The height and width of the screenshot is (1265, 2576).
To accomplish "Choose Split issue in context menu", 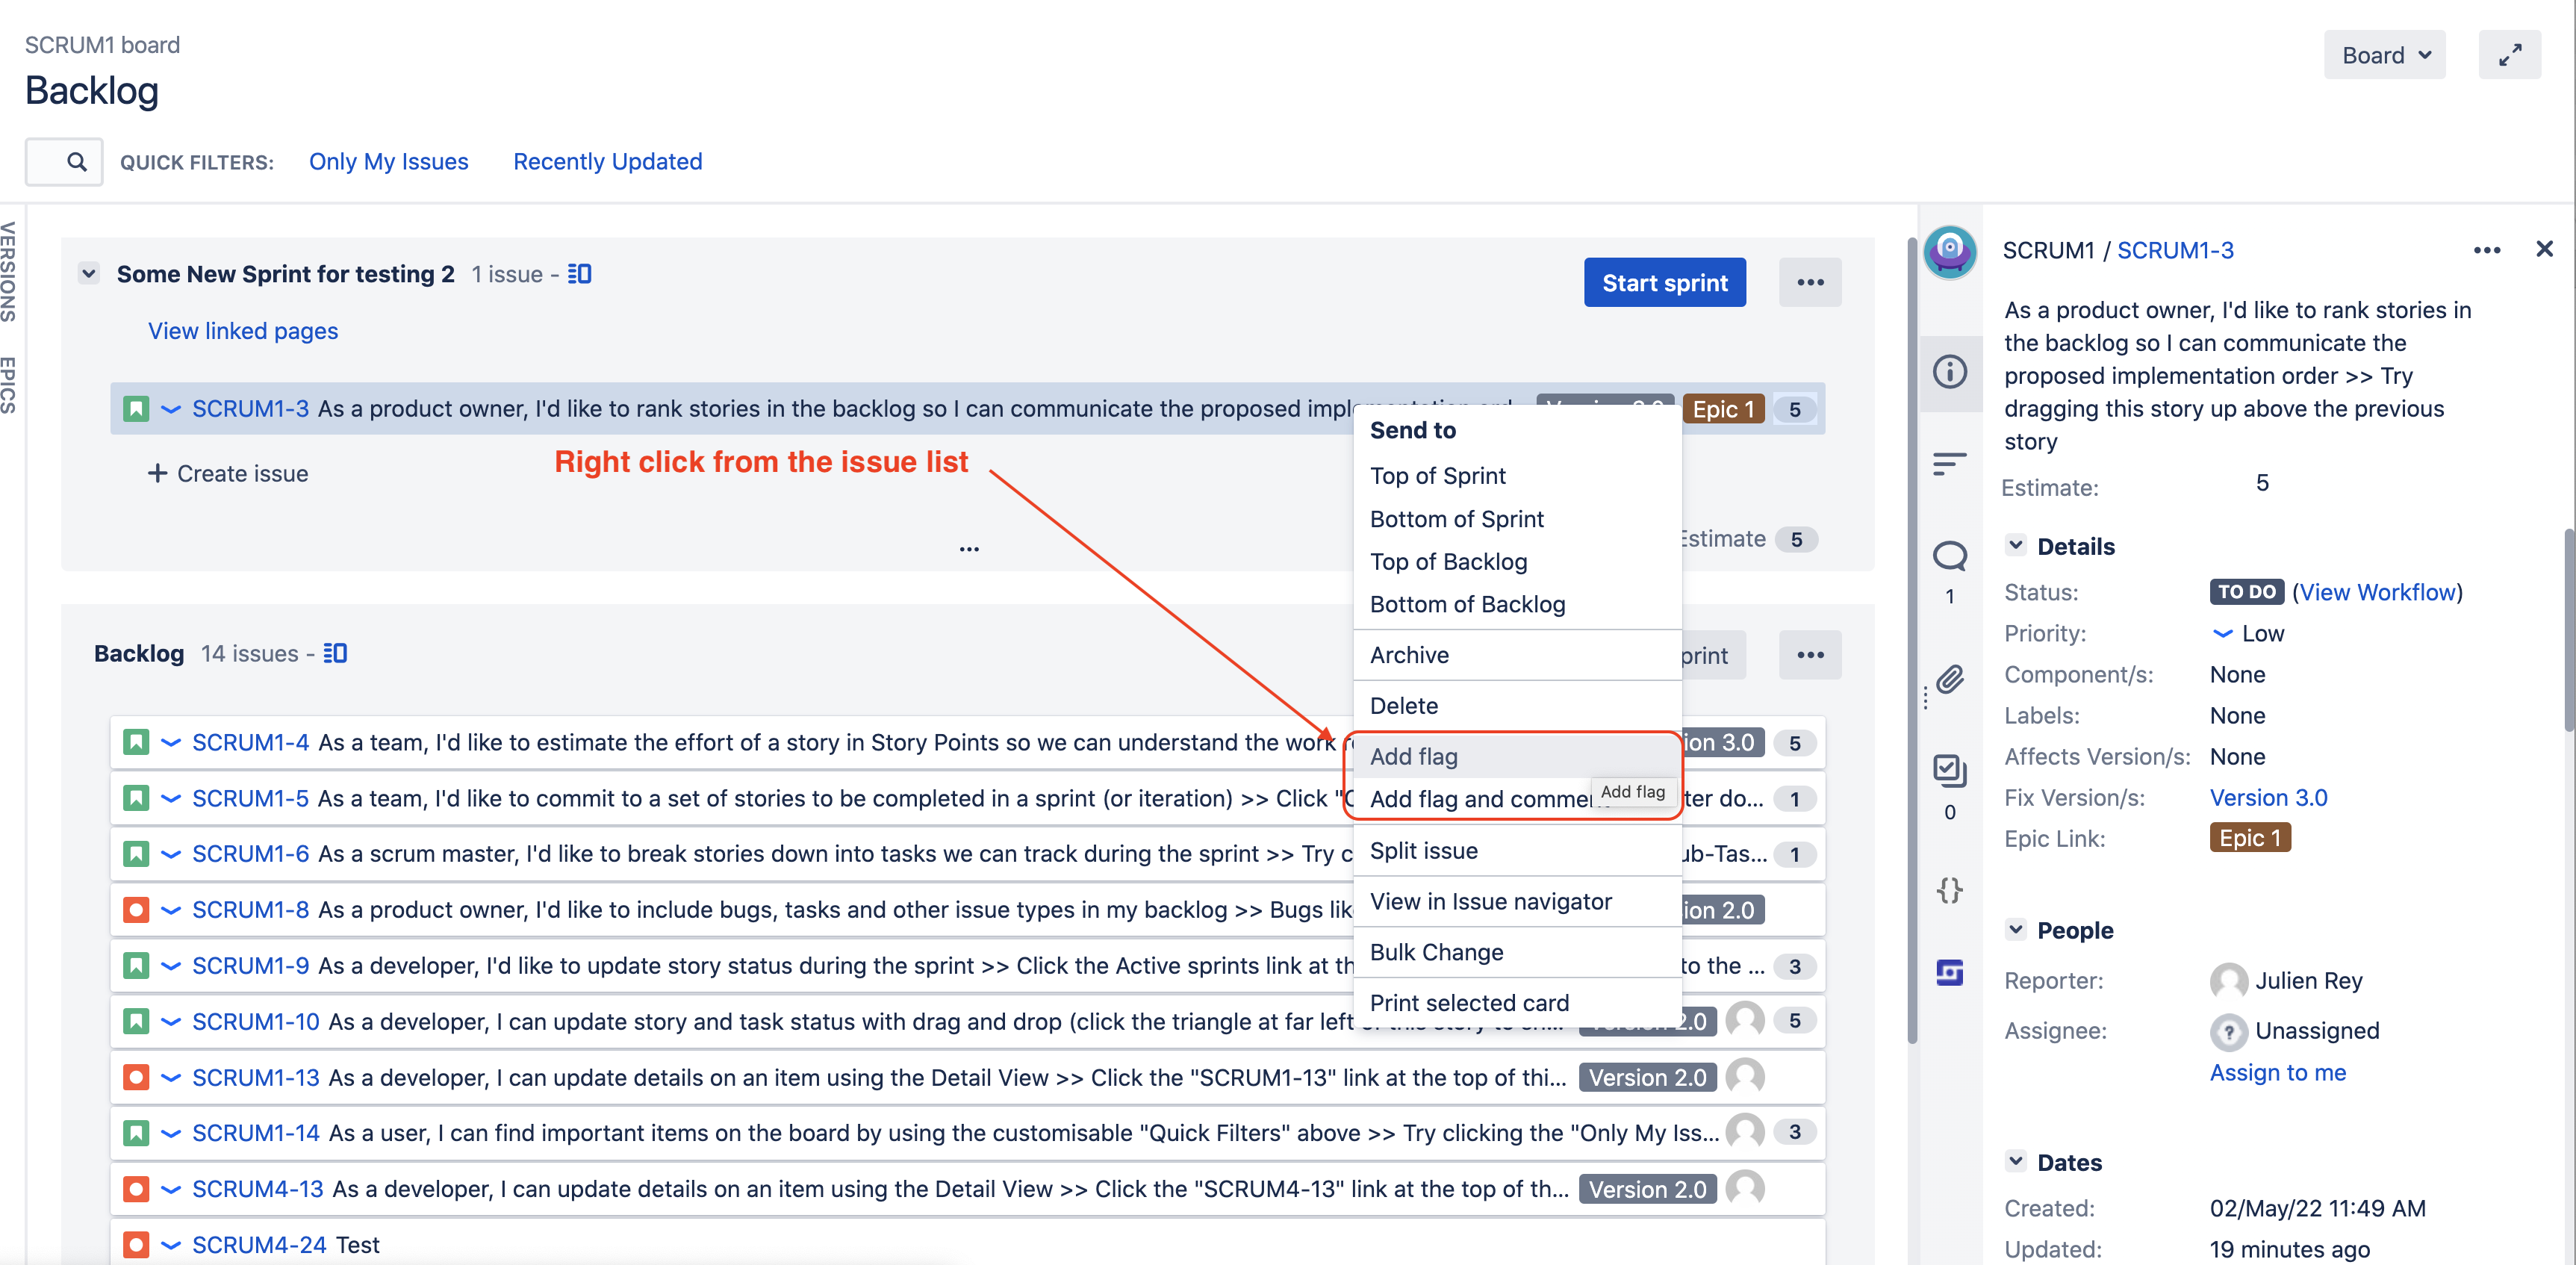I will [x=1423, y=850].
